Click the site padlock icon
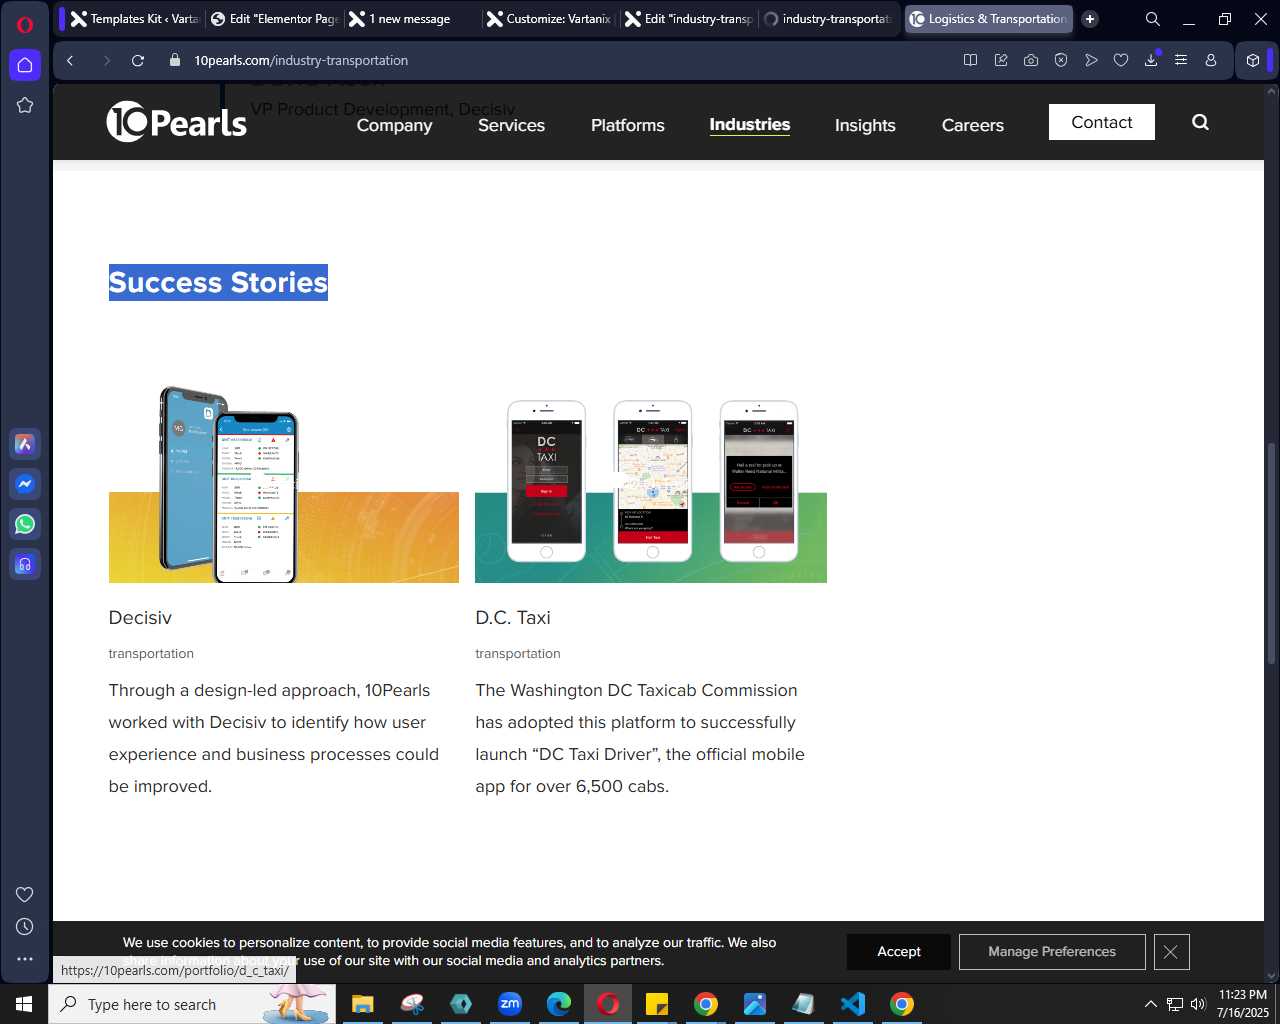The width and height of the screenshot is (1280, 1024). click(175, 60)
